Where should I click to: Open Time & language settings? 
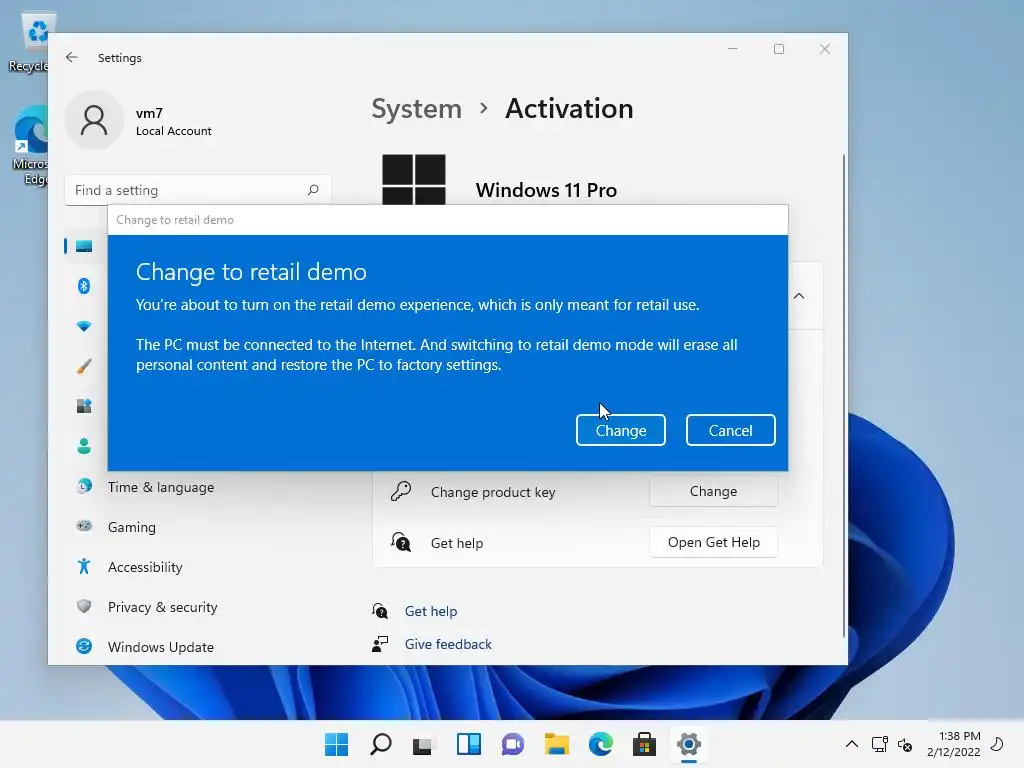[161, 487]
